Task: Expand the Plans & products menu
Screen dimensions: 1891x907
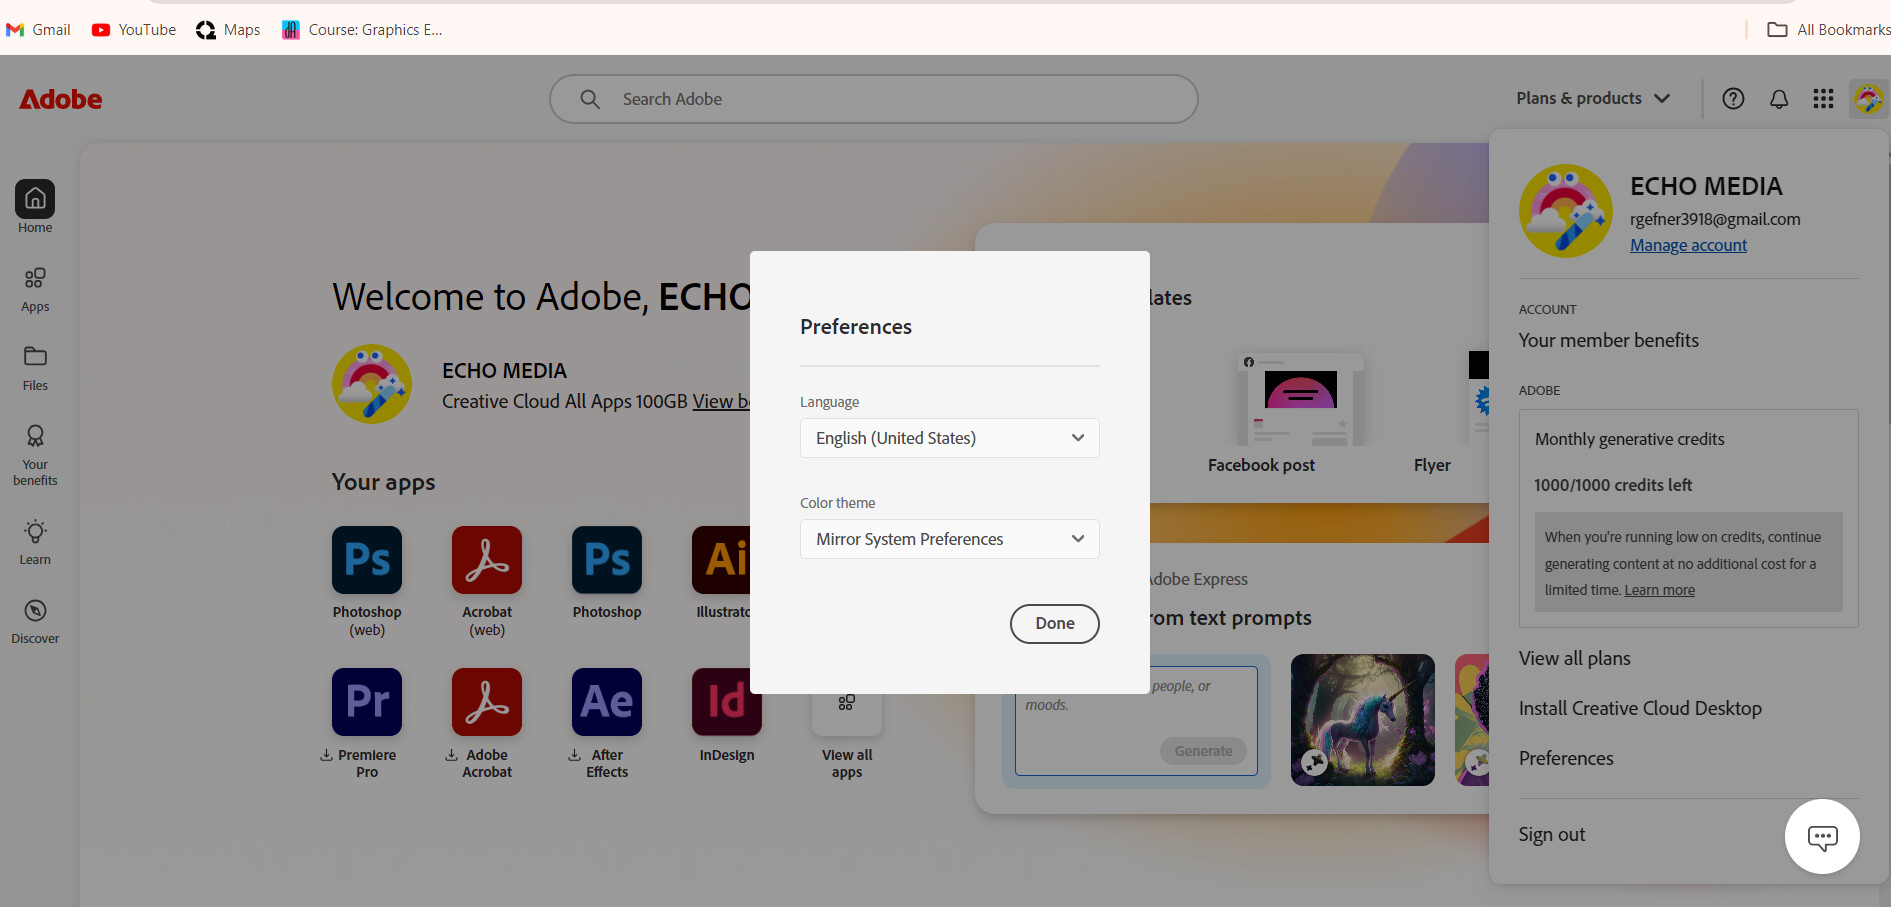Action: (x=1593, y=98)
